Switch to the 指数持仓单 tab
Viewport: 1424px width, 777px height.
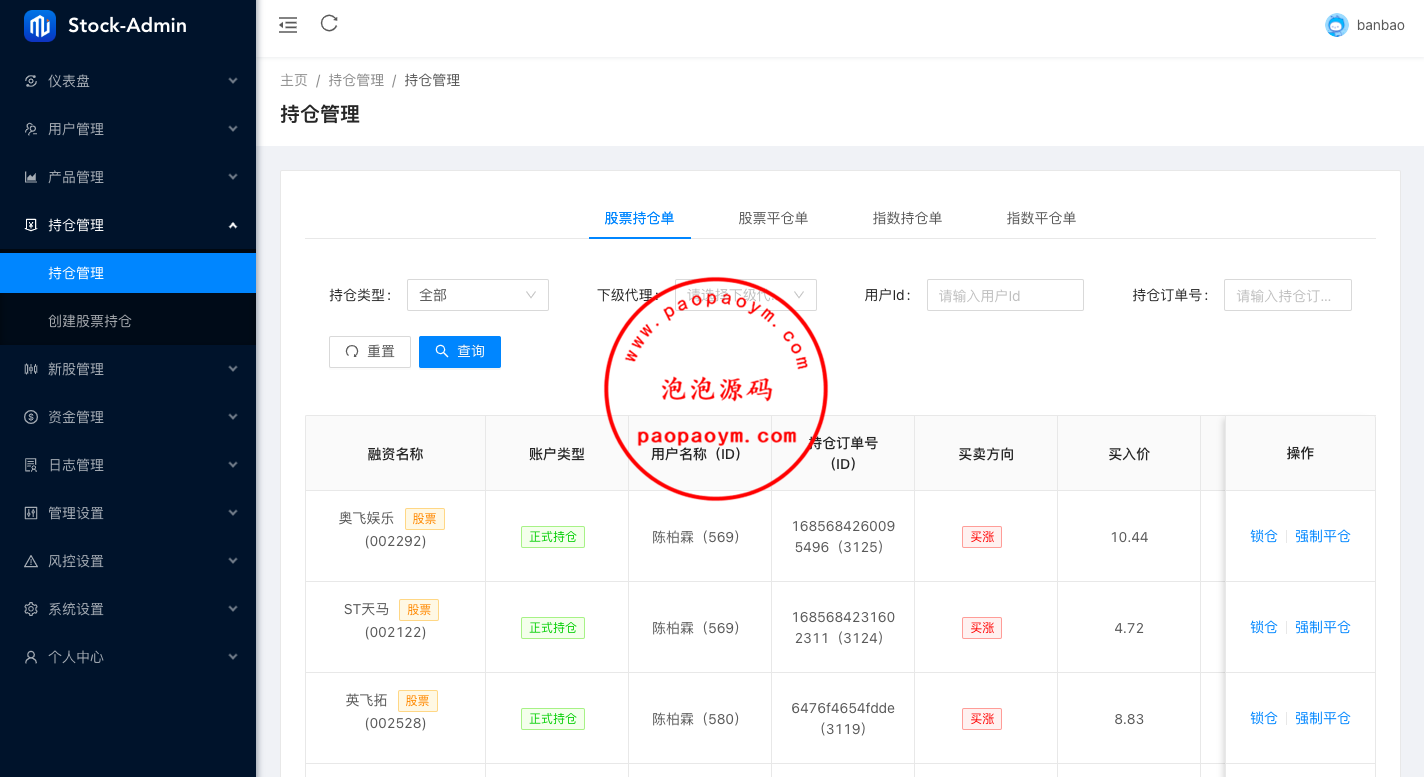pos(907,218)
